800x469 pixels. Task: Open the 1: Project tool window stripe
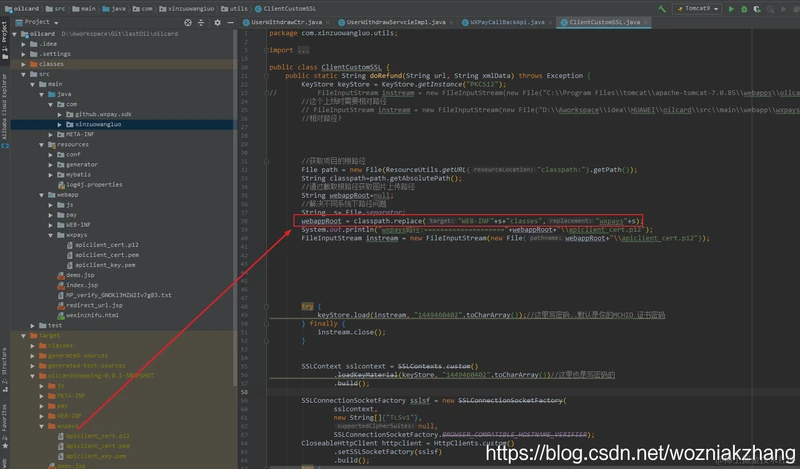point(5,41)
